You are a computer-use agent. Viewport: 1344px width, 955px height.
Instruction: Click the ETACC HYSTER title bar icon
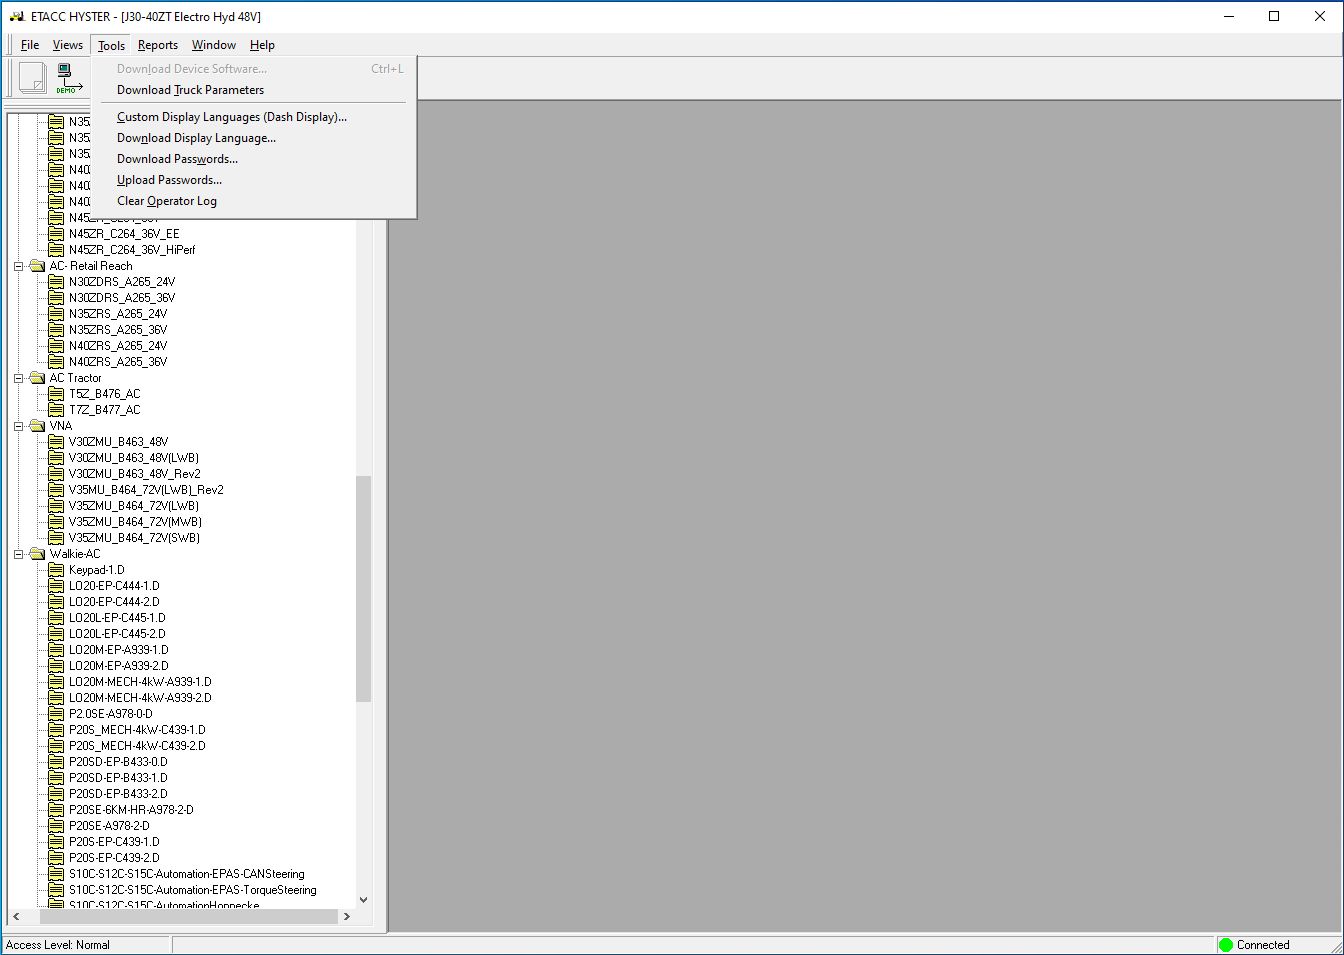click(16, 17)
